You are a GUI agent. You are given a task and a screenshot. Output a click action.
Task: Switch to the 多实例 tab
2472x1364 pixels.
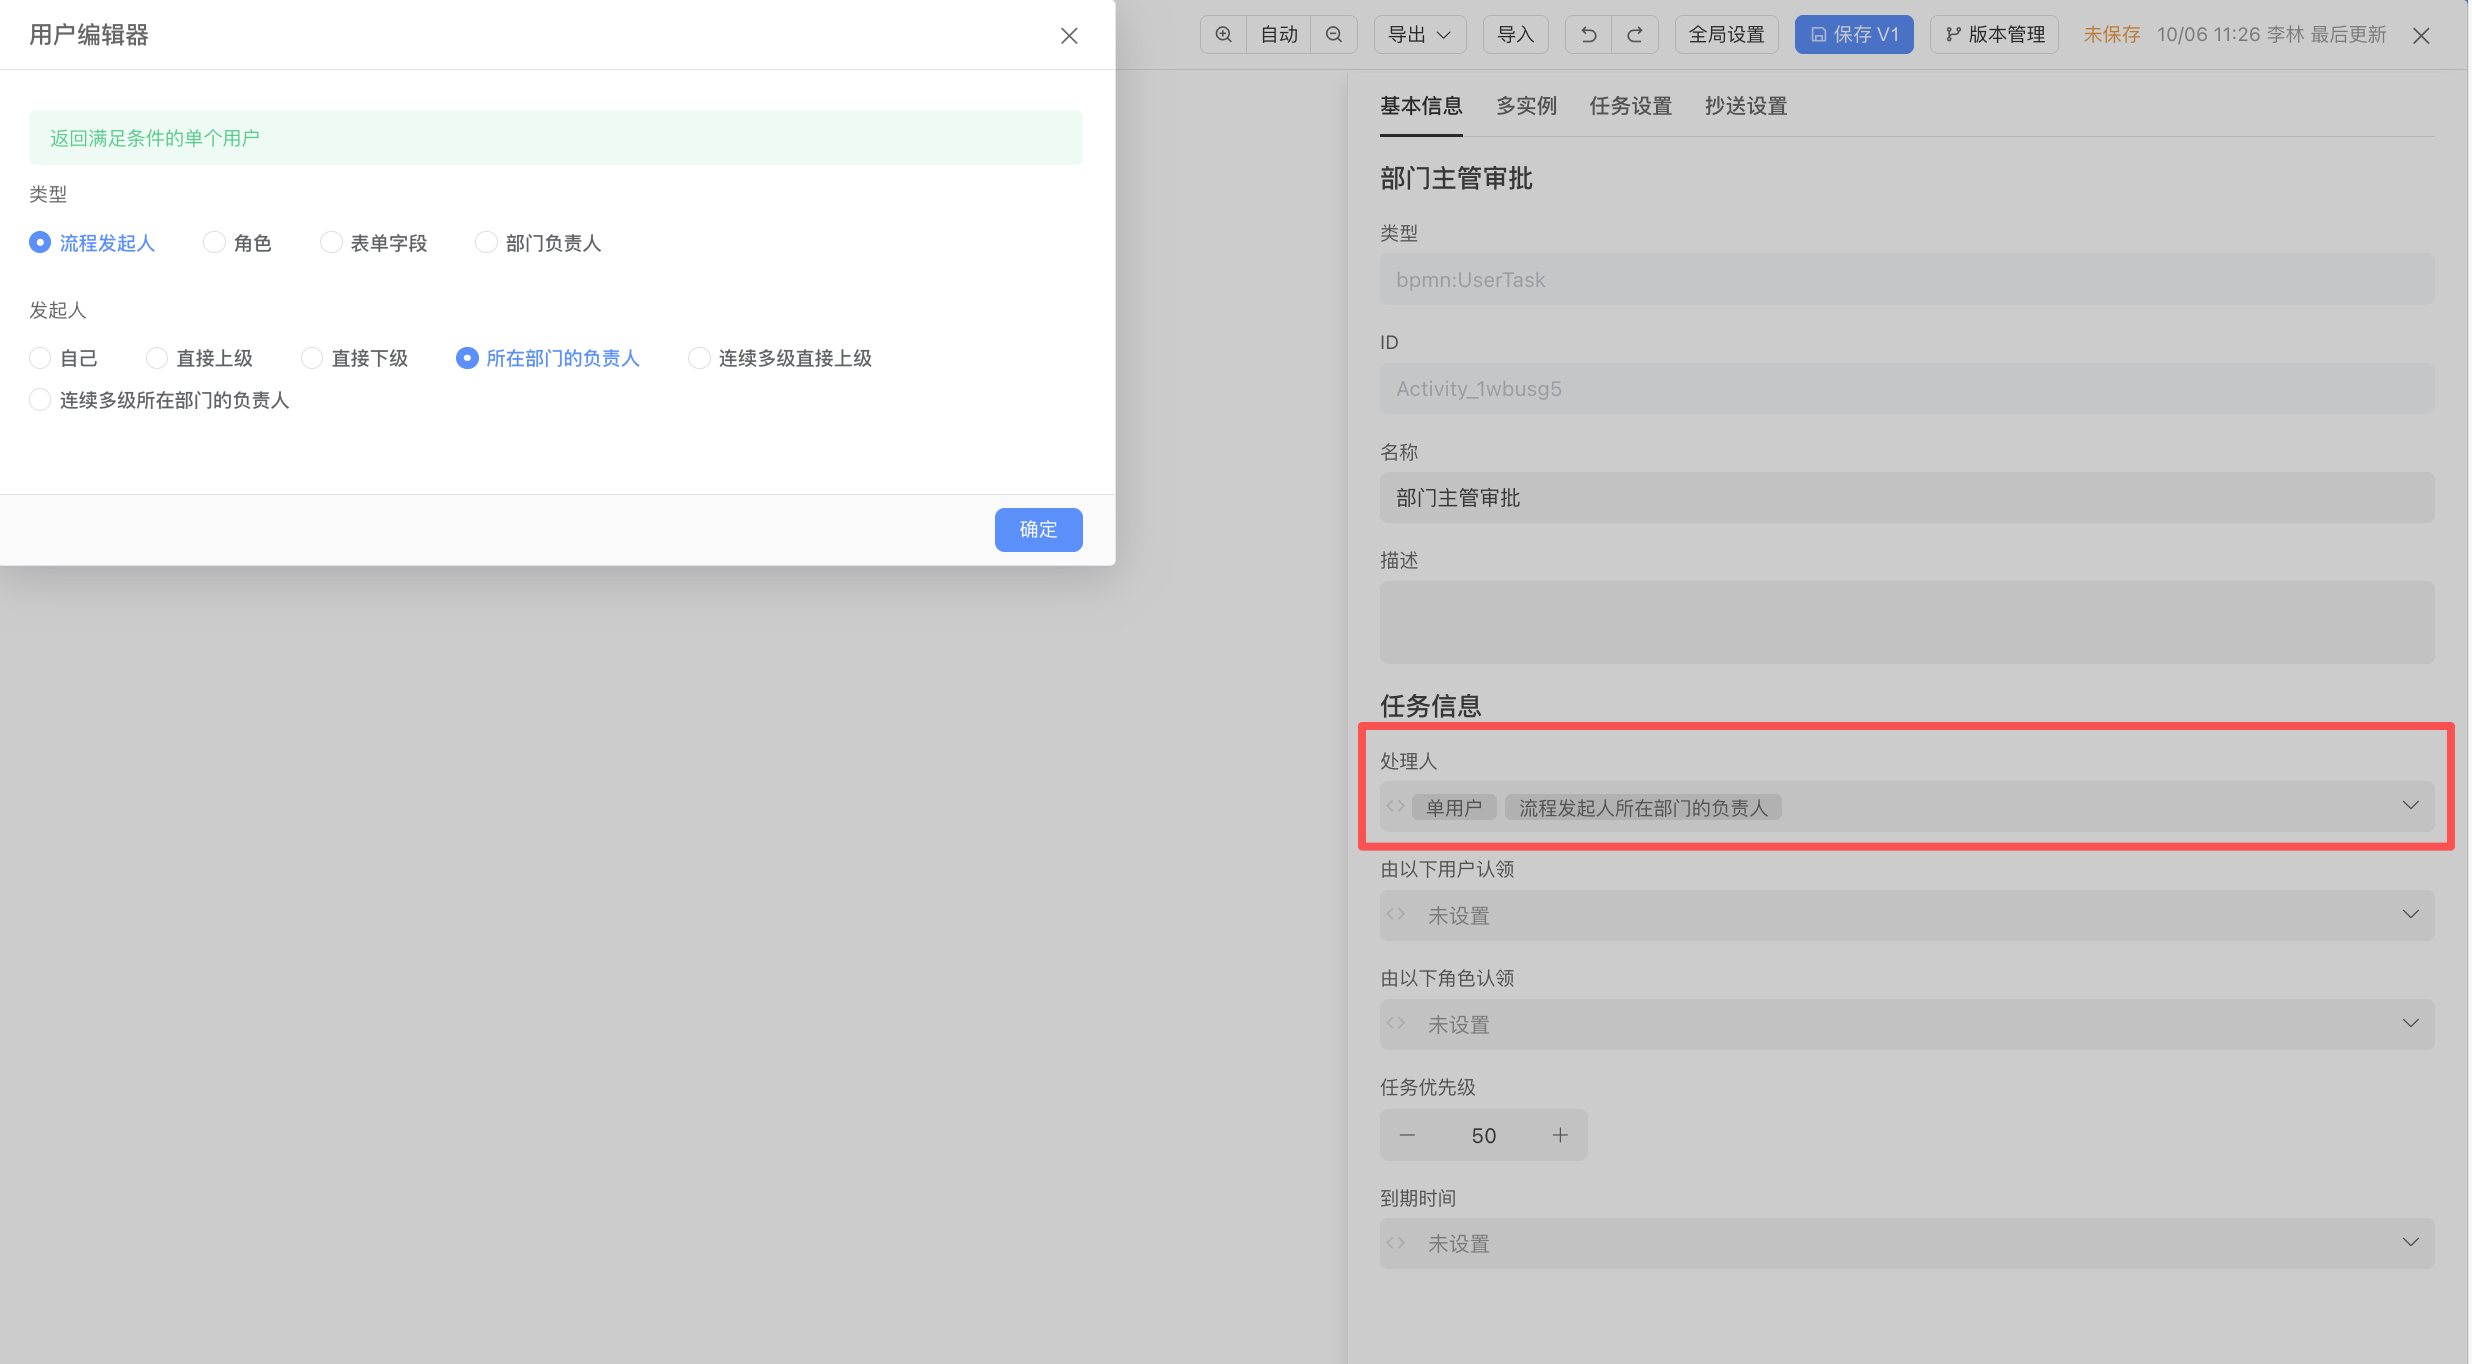tap(1525, 106)
